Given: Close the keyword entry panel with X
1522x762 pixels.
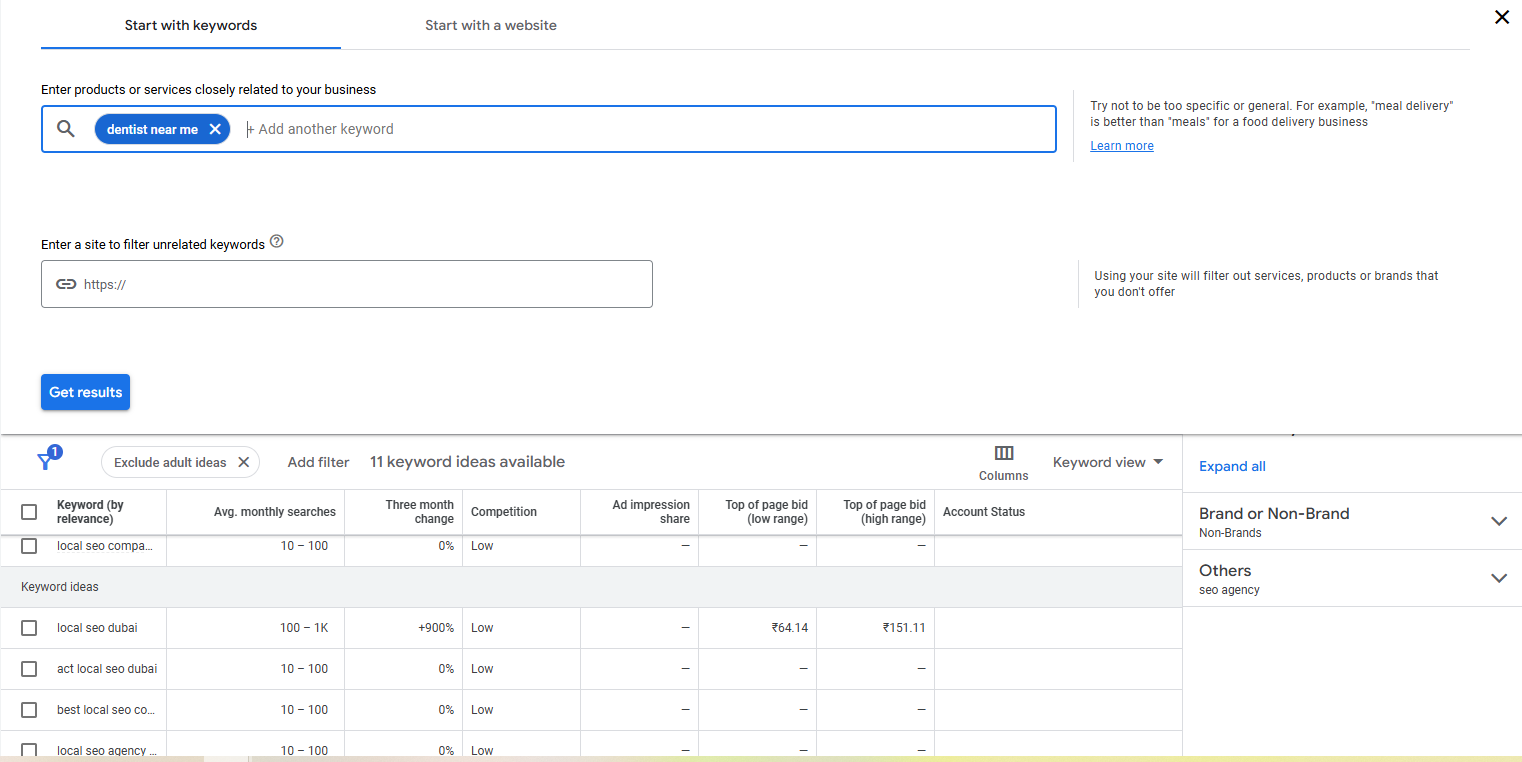Looking at the screenshot, I should click(1501, 17).
